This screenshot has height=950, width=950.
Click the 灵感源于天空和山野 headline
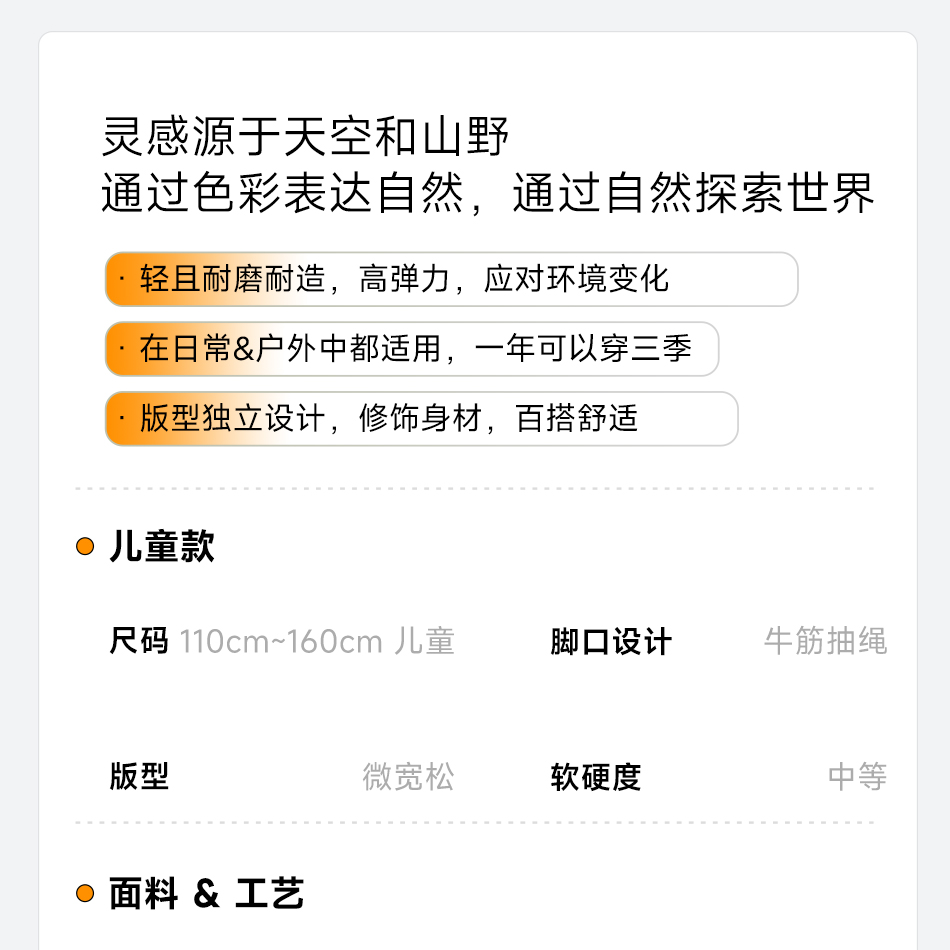point(306,136)
